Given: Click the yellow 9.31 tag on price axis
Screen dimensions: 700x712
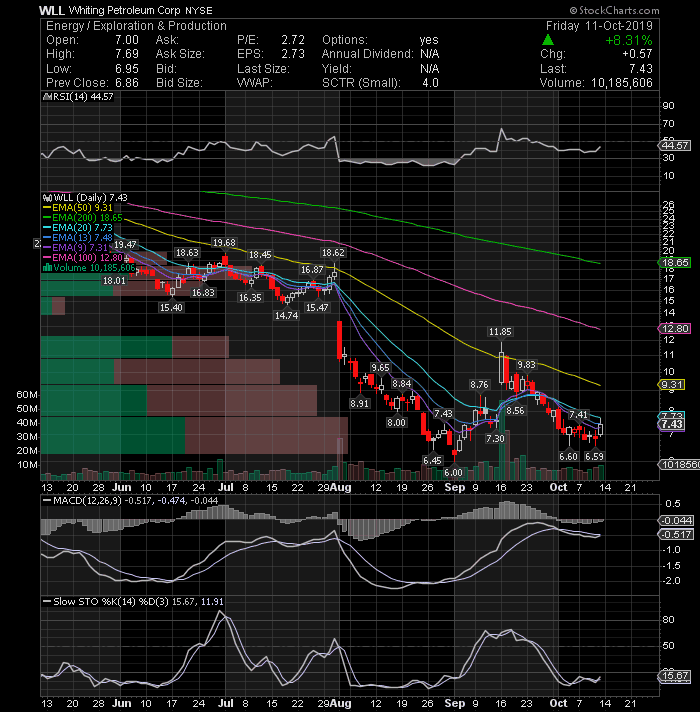Looking at the screenshot, I should (672, 385).
